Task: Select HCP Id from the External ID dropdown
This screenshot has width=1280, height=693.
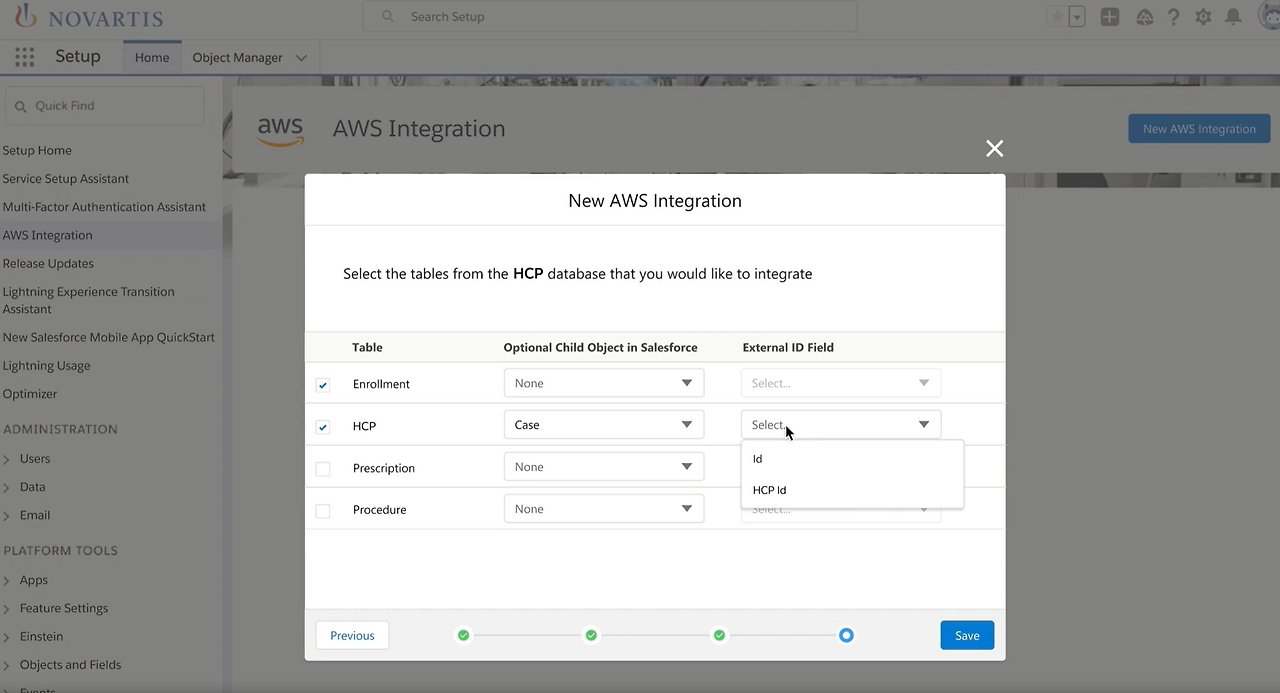Action: [769, 490]
